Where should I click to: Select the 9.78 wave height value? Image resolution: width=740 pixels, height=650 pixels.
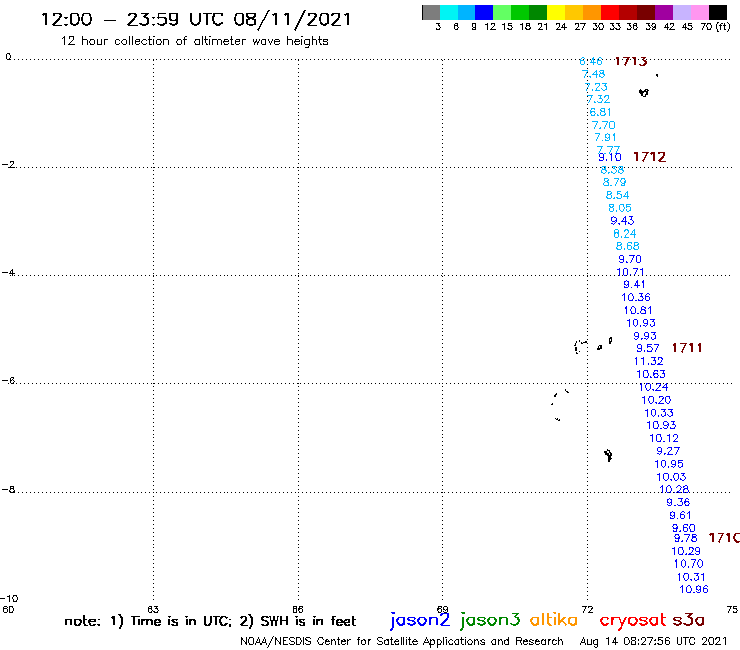pyautogui.click(x=685, y=538)
